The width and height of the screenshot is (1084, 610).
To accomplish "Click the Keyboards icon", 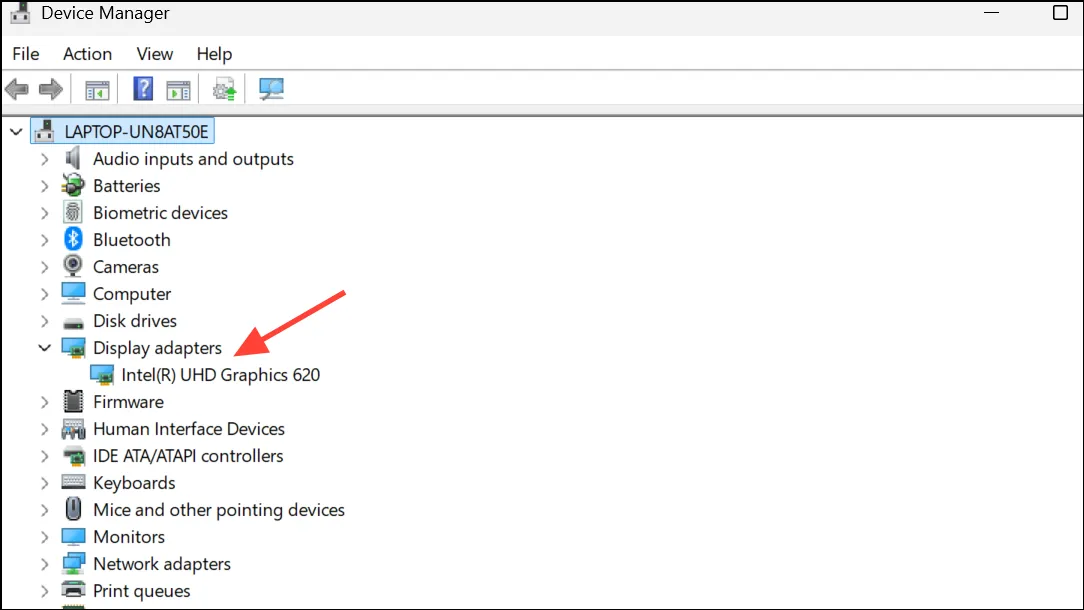I will [73, 482].
